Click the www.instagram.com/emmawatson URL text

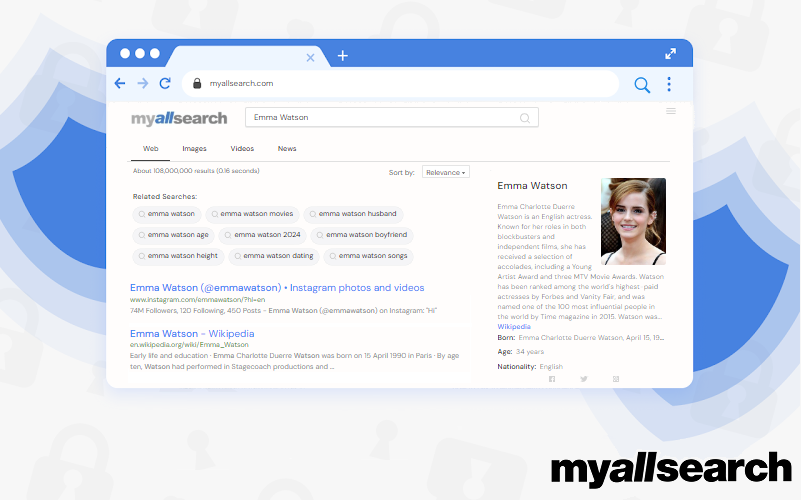[x=197, y=300]
